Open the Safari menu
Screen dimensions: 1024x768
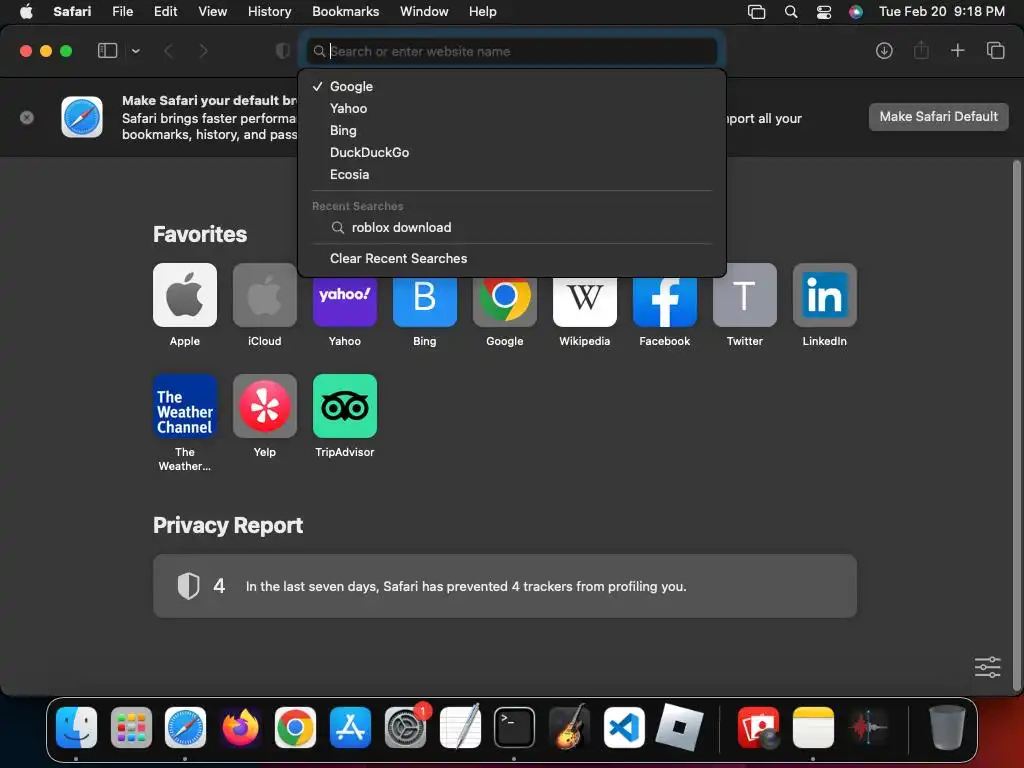tap(72, 11)
